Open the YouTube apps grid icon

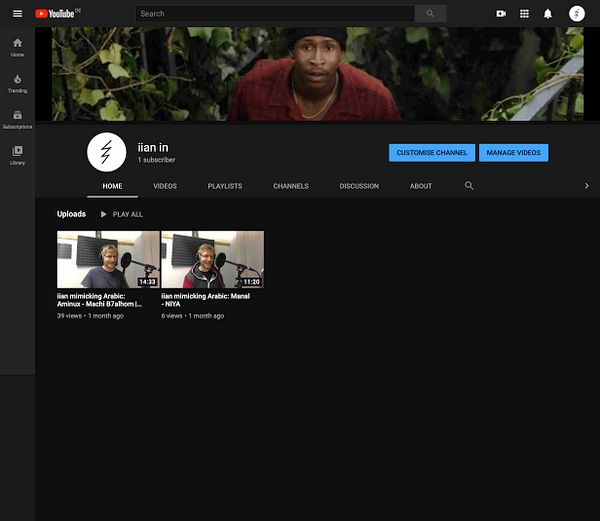point(524,14)
